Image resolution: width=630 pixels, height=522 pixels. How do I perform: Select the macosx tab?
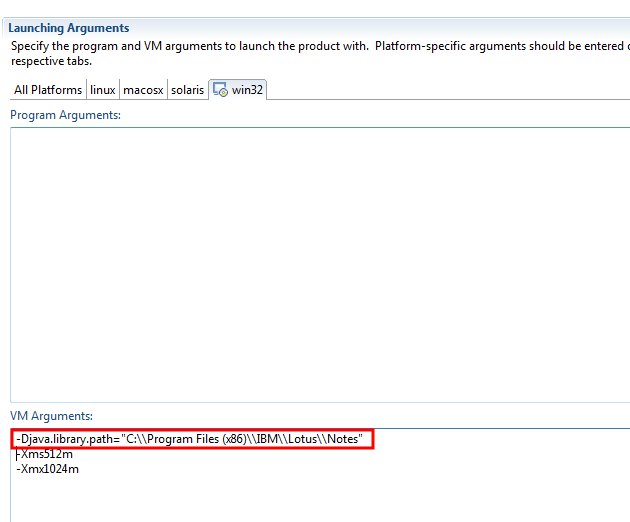142,90
